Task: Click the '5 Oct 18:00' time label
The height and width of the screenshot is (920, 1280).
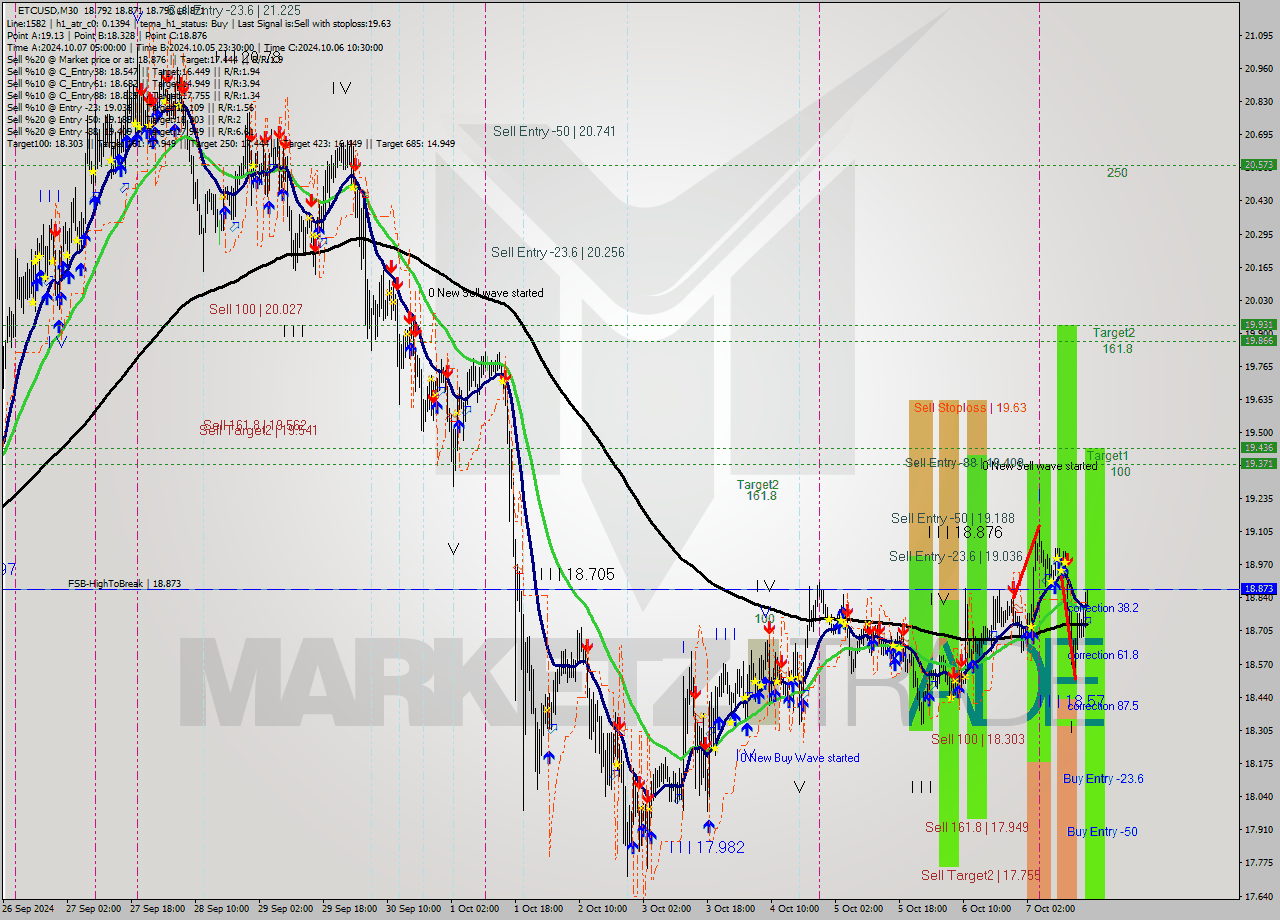Action: pos(924,909)
